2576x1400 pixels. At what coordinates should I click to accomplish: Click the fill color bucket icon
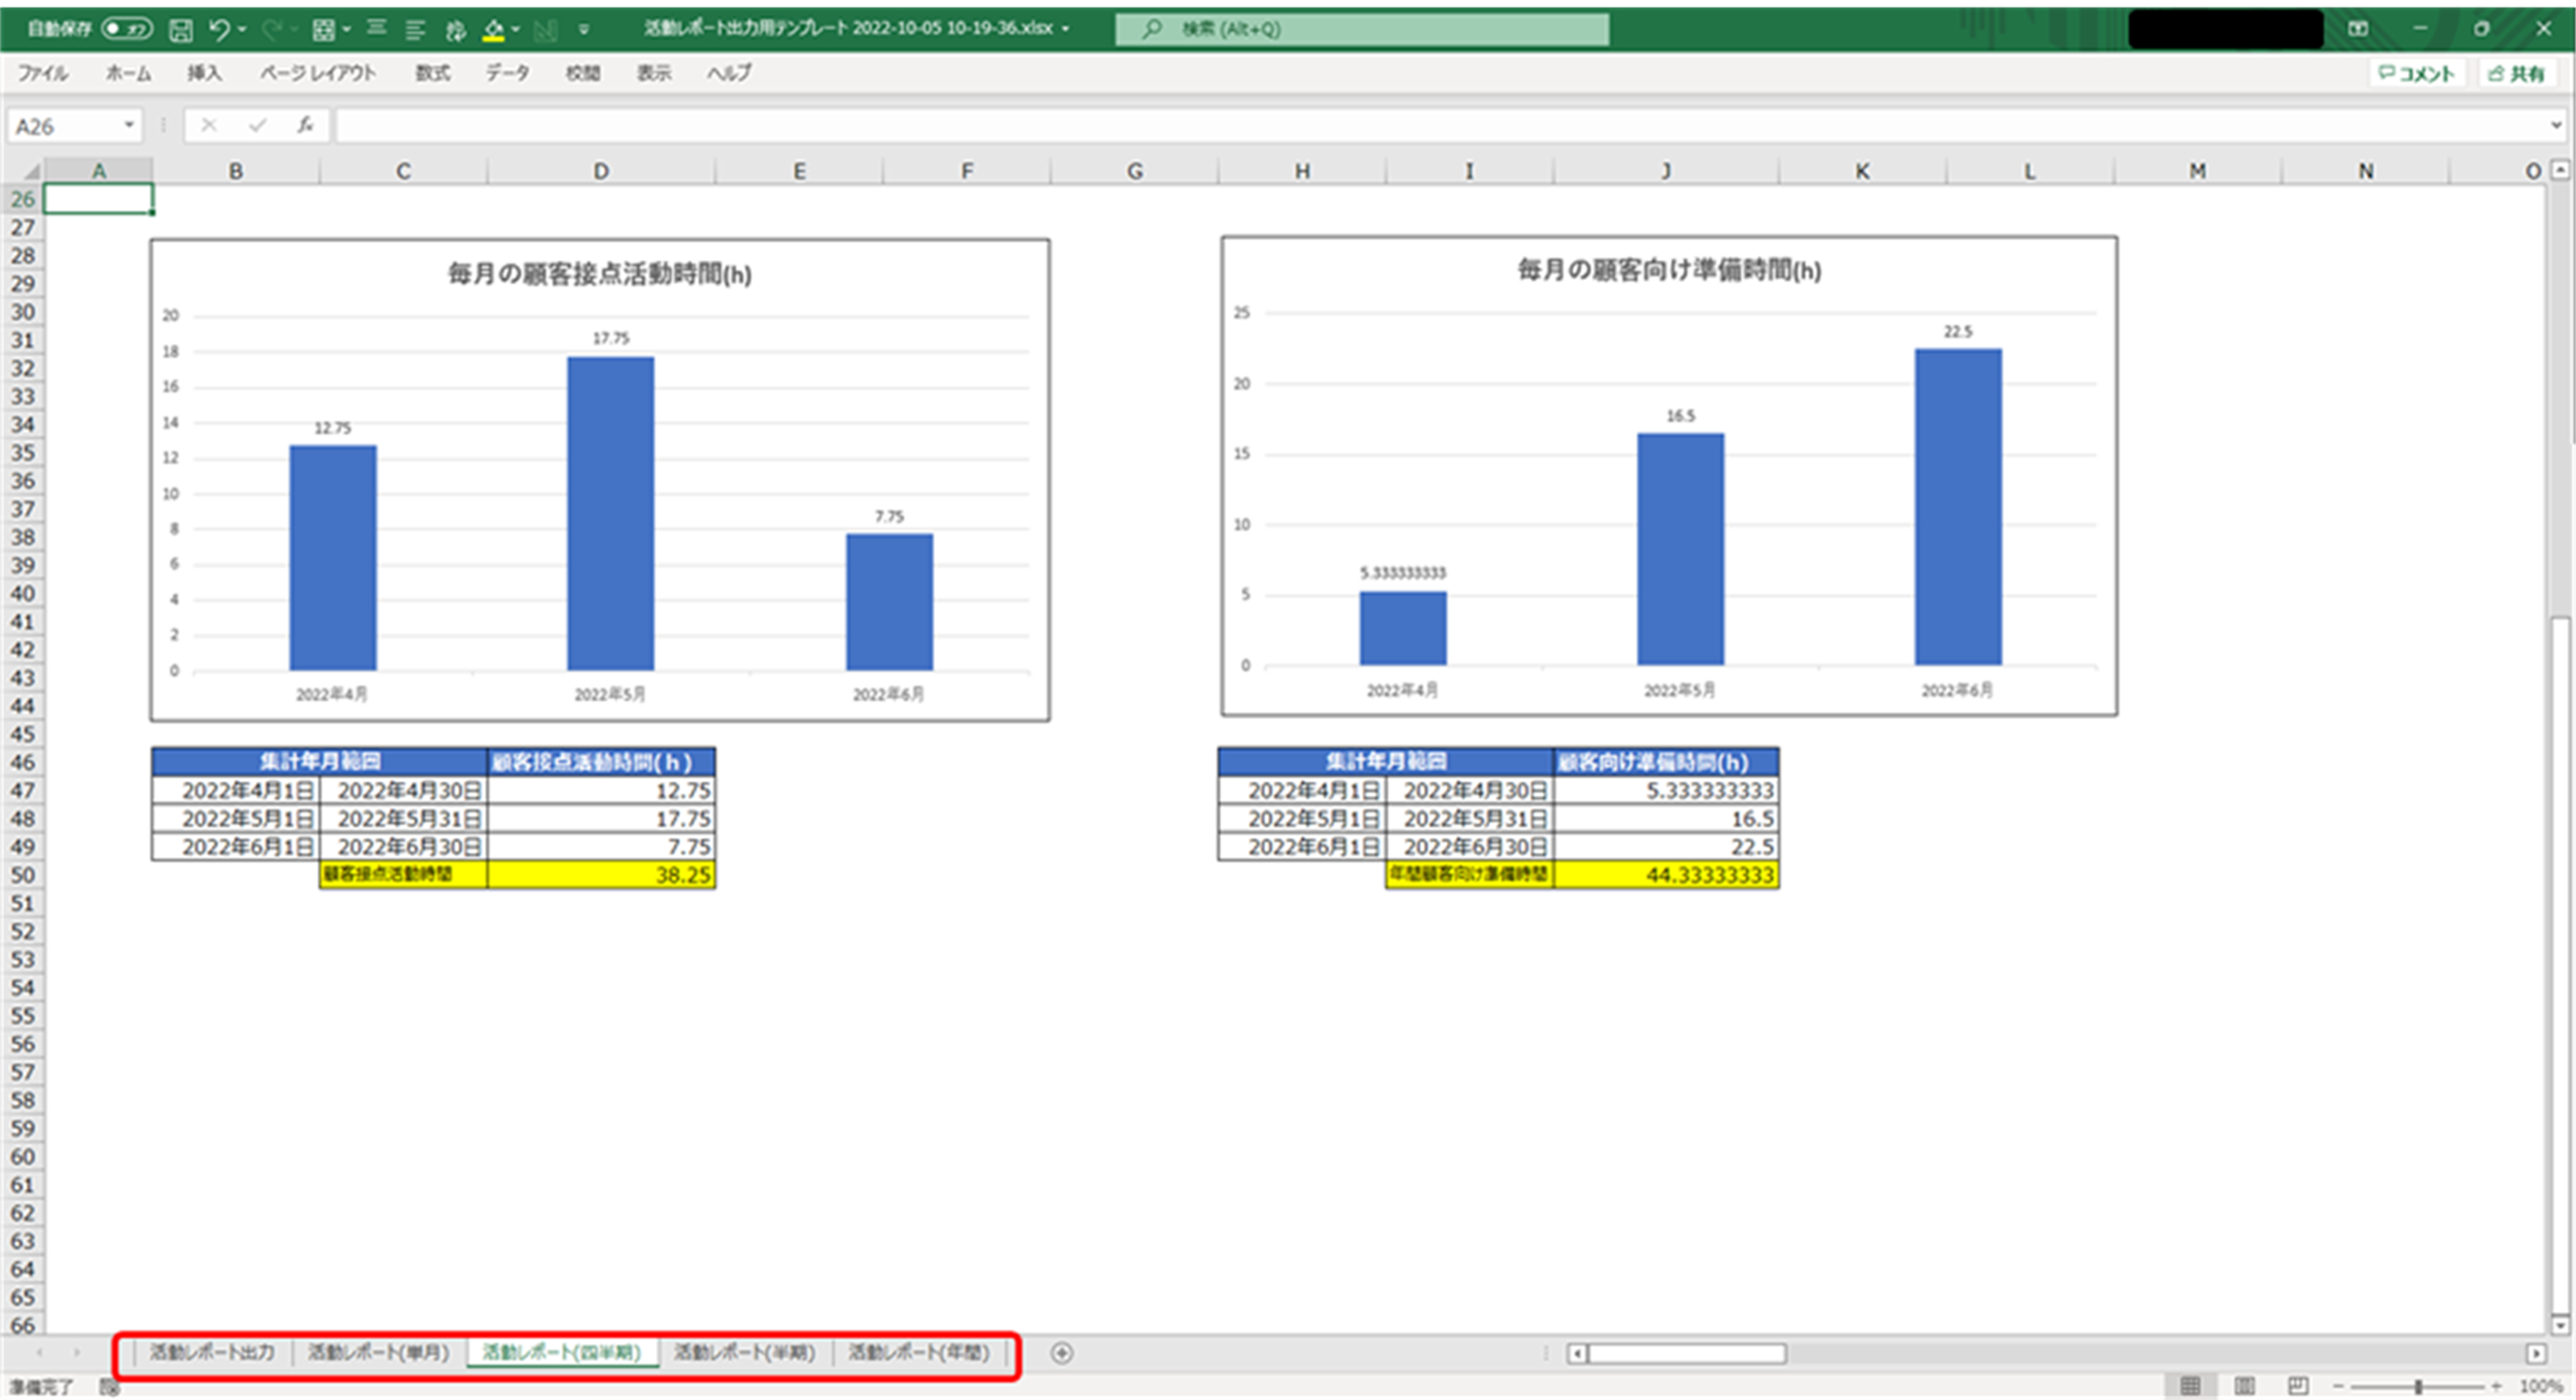pos(493,30)
